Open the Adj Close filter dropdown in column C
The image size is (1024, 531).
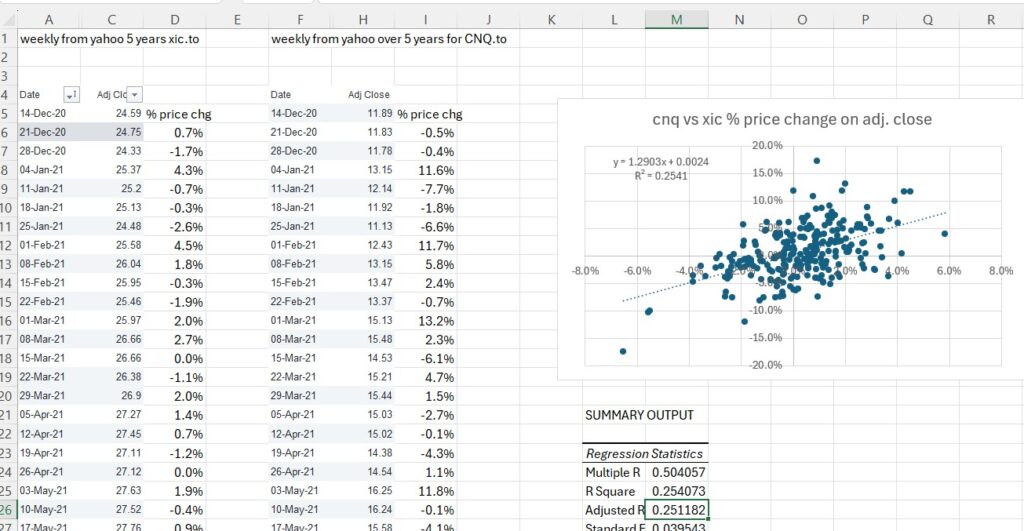tap(136, 94)
